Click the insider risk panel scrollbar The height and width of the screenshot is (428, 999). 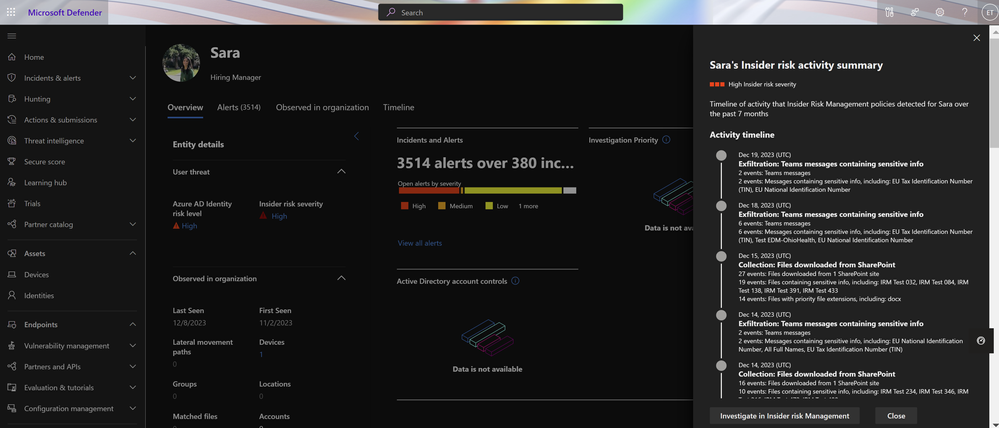click(x=996, y=92)
